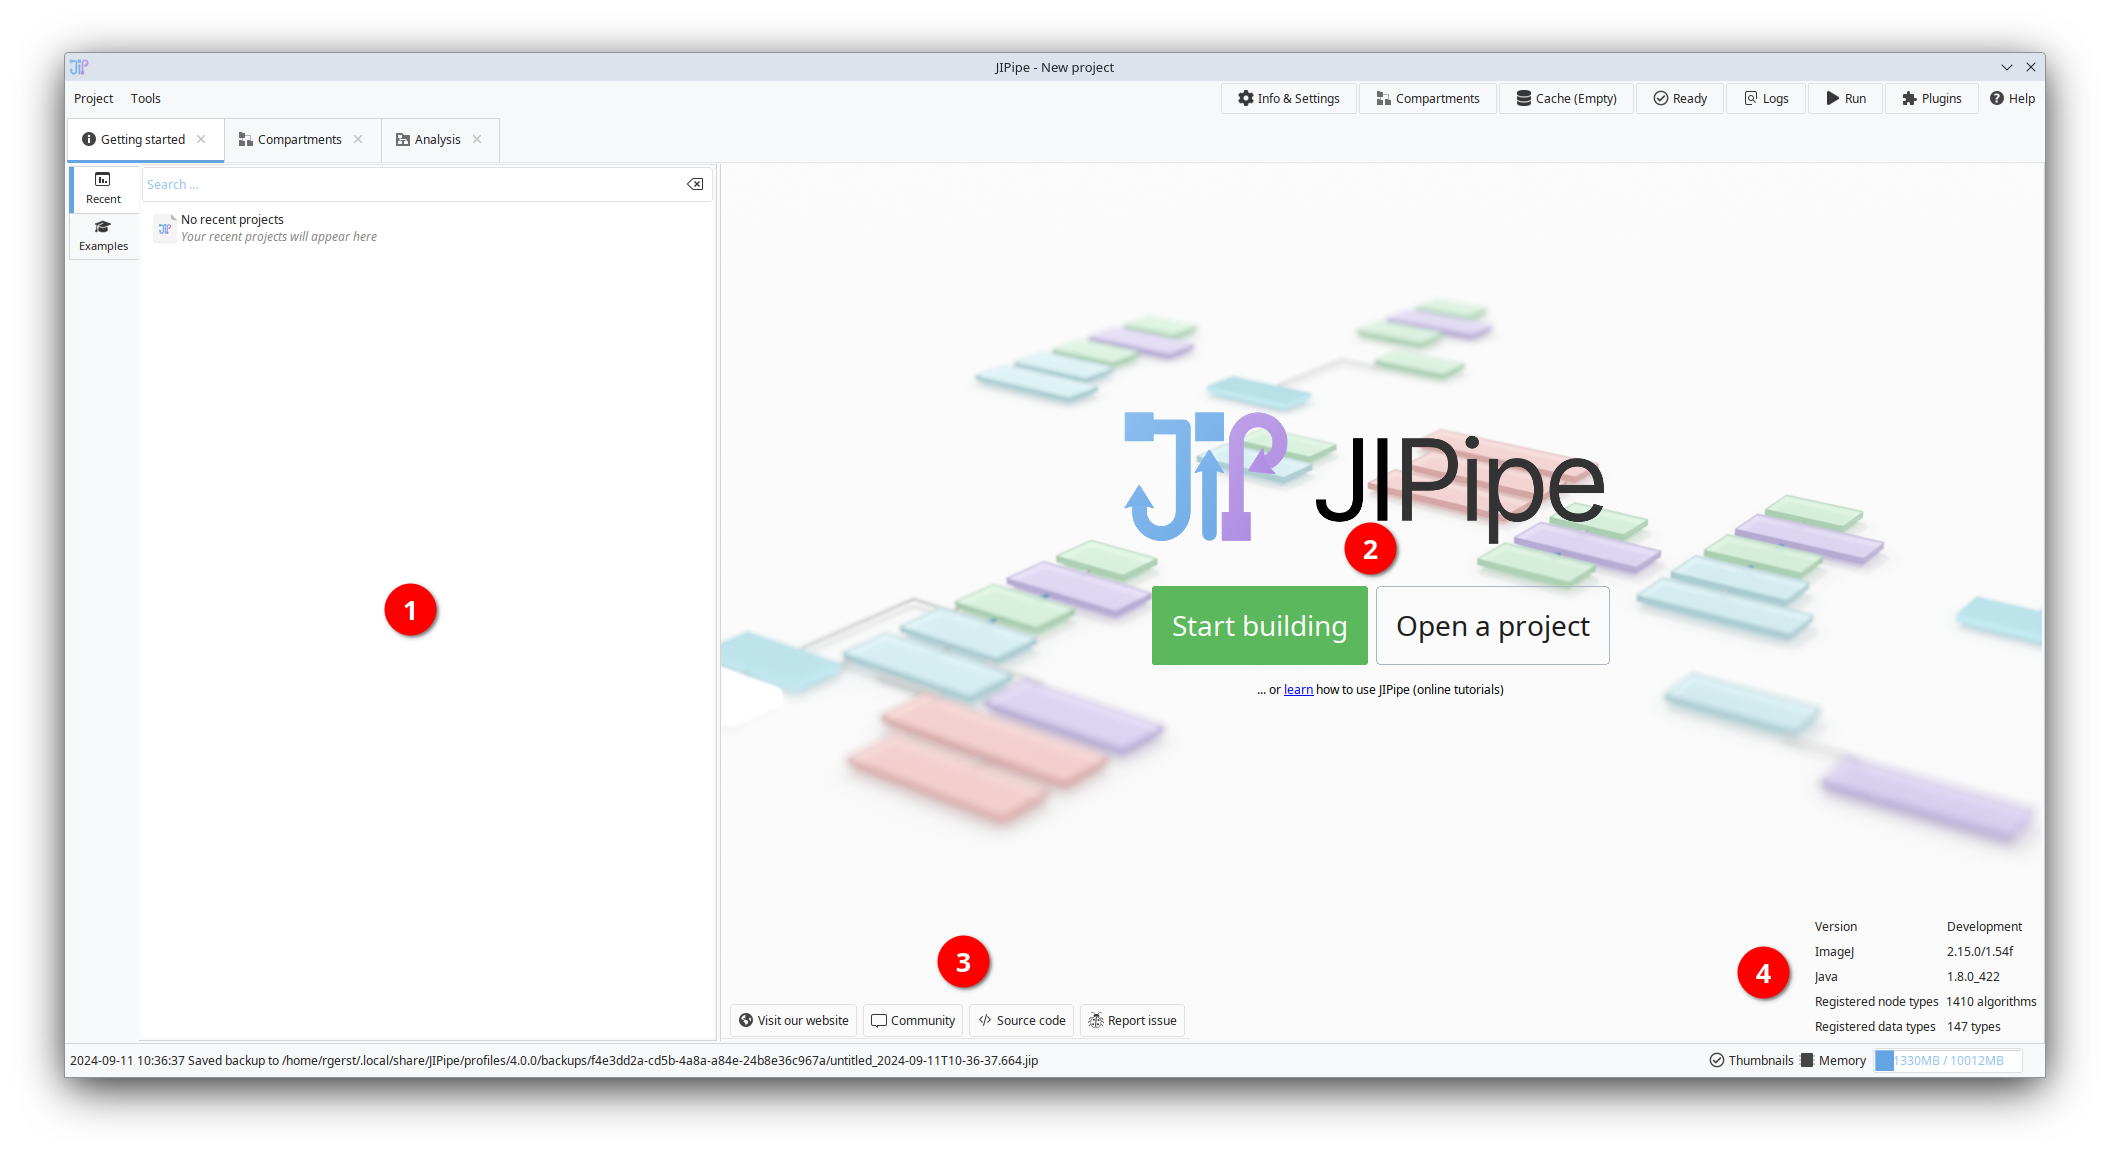Click the Ready validation button
Image resolution: width=2110 pixels, height=1154 pixels.
point(1680,98)
